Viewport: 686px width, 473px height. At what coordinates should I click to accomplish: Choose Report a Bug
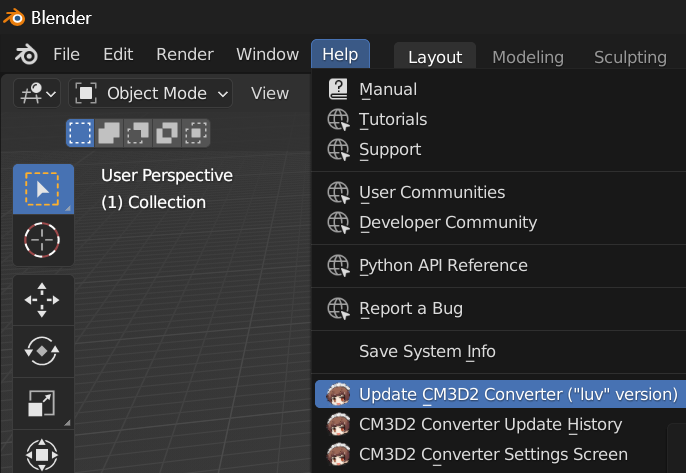(500, 308)
